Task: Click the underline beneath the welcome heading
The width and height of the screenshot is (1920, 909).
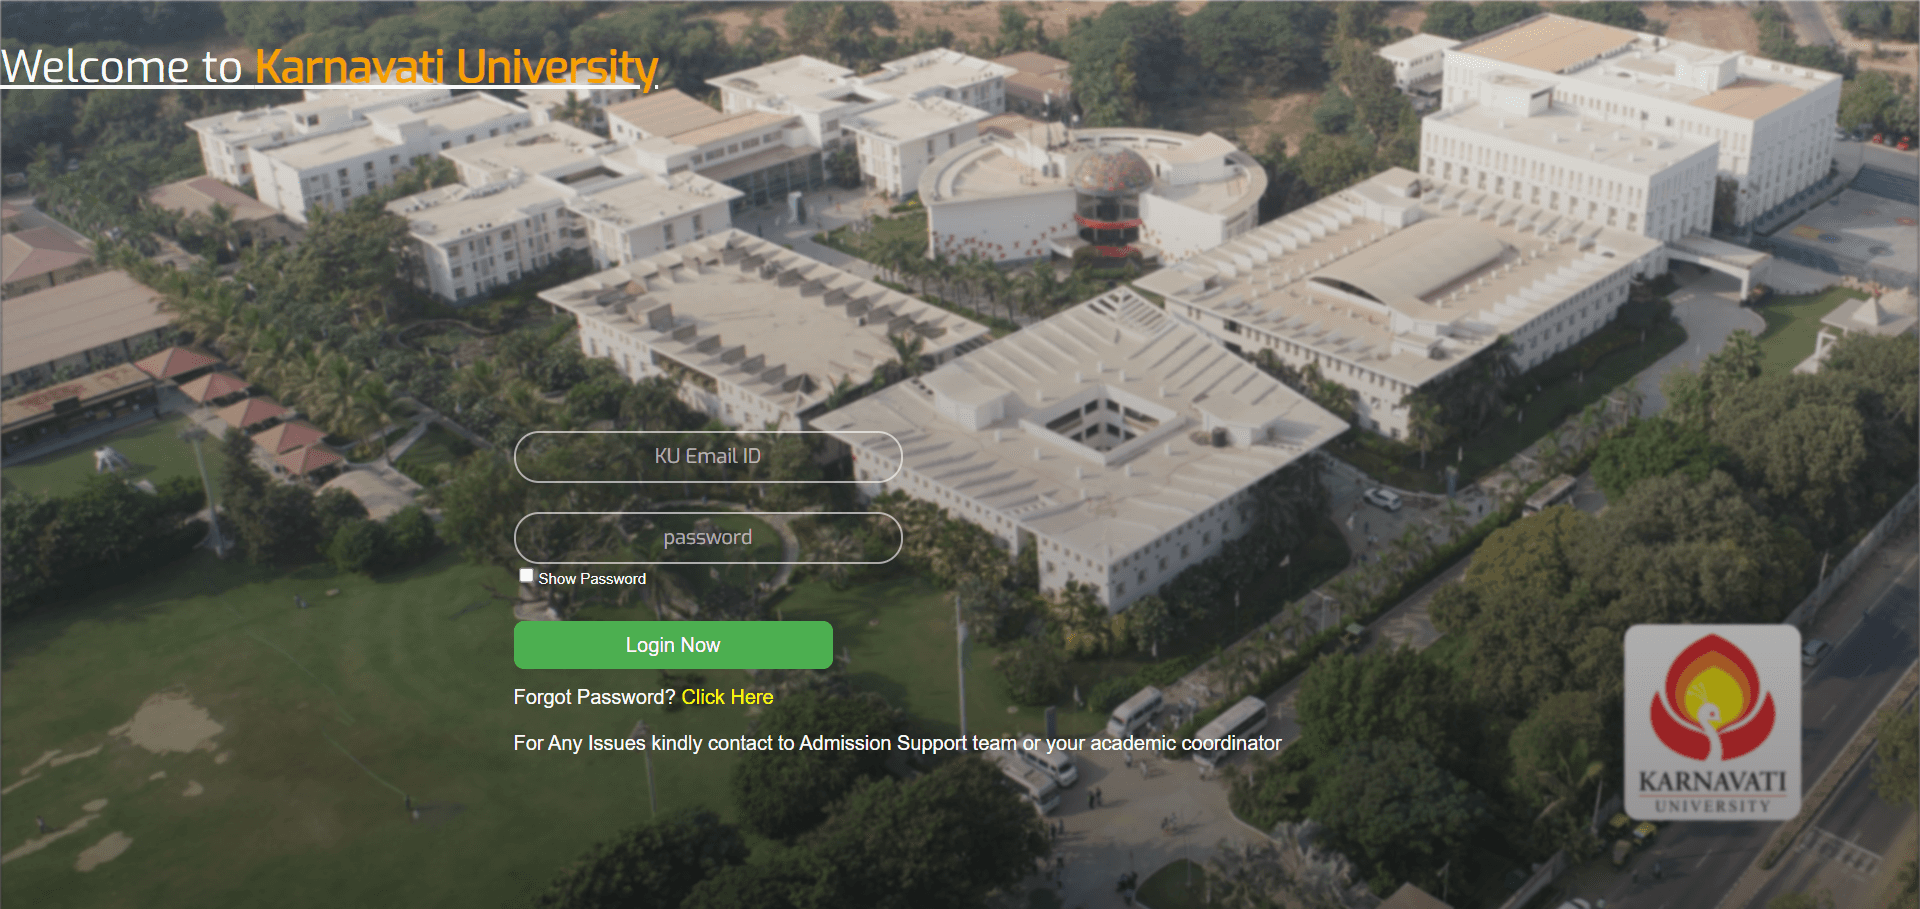Action: [320, 88]
